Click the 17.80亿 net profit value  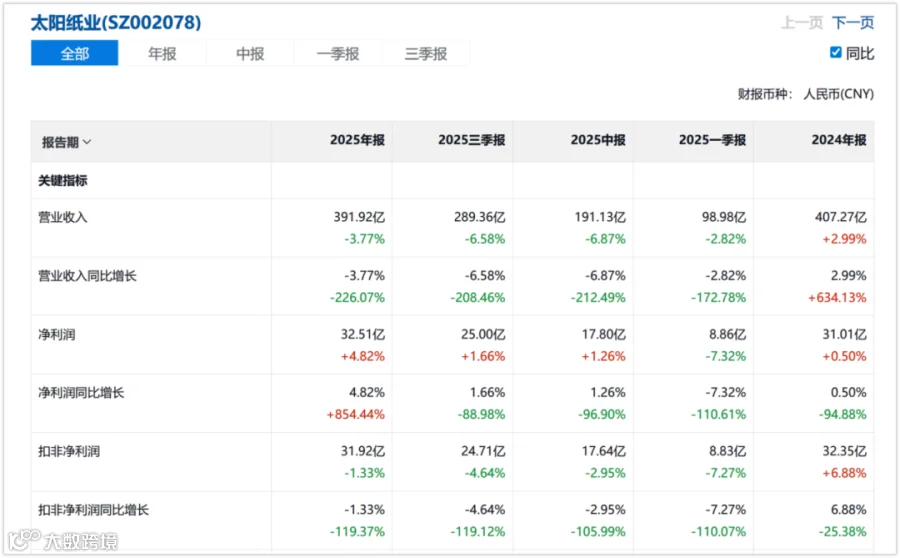pos(604,334)
